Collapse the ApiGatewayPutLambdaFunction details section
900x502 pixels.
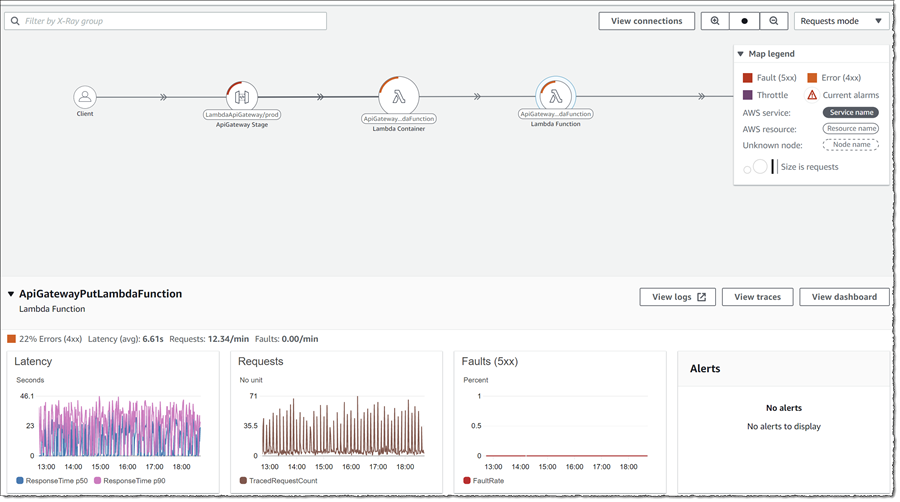coord(10,294)
